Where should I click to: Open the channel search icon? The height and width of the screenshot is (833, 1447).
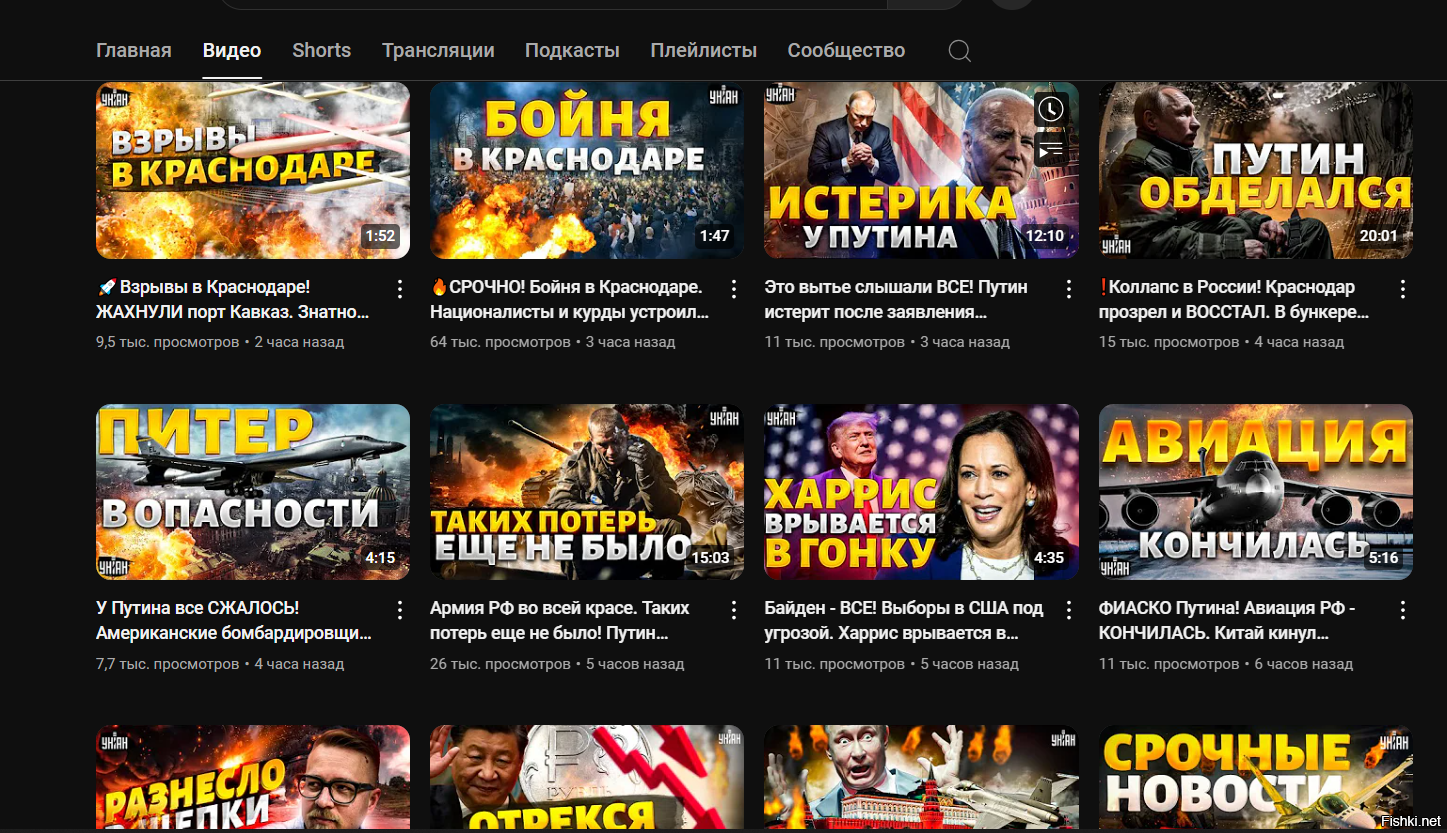(x=959, y=51)
